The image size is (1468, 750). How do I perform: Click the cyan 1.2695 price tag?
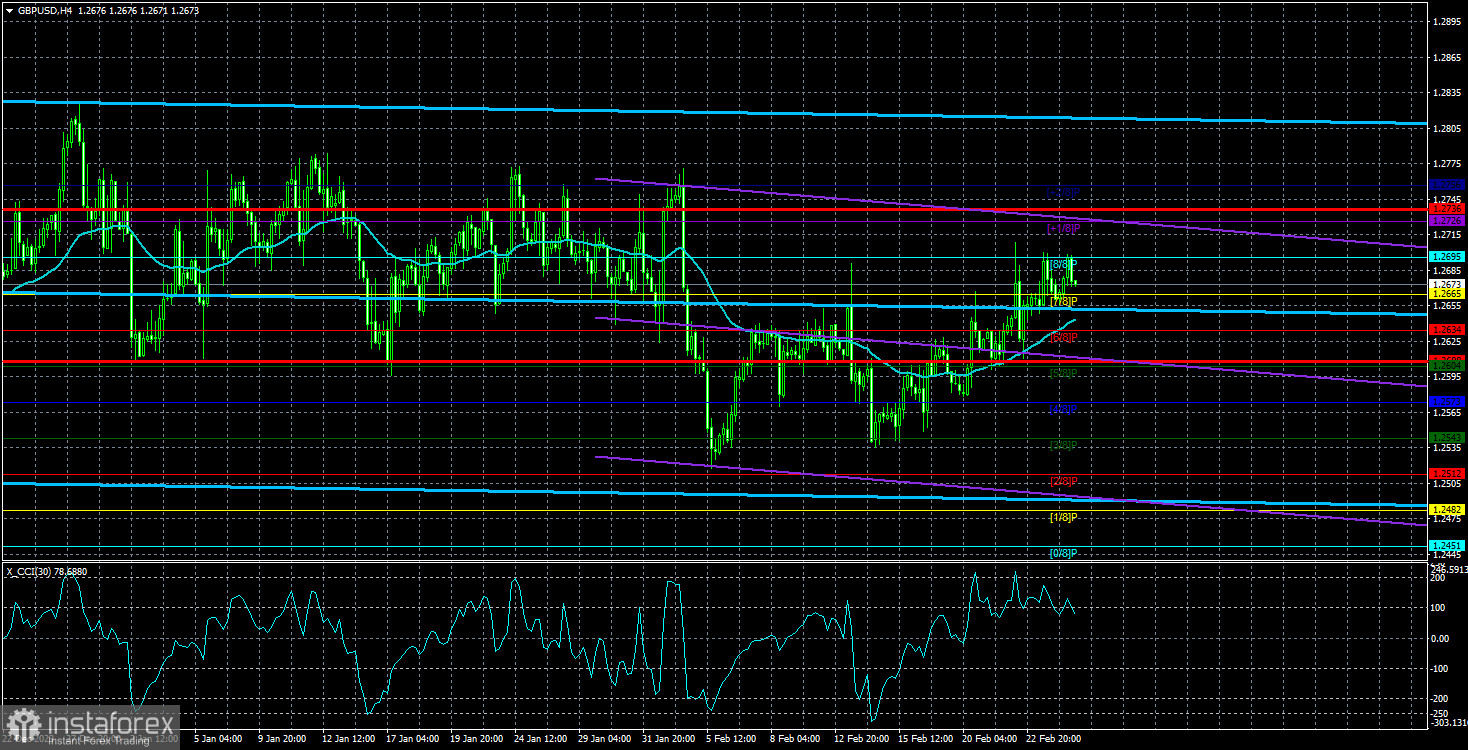1448,257
